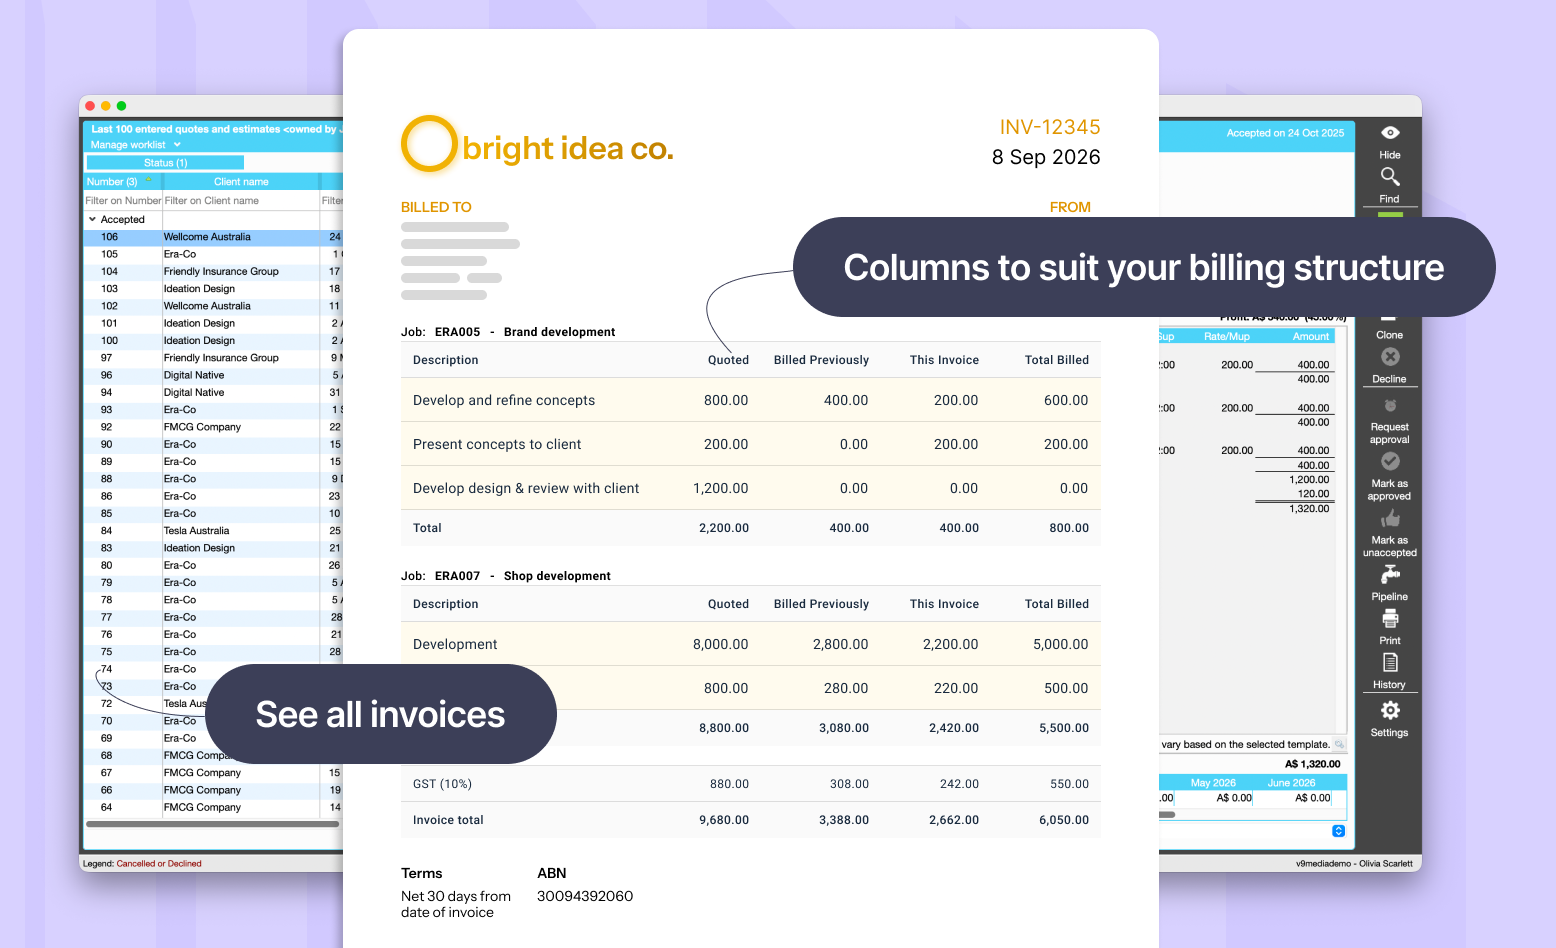
Task: Select the Mark as approved checkmark icon
Action: 1390,461
